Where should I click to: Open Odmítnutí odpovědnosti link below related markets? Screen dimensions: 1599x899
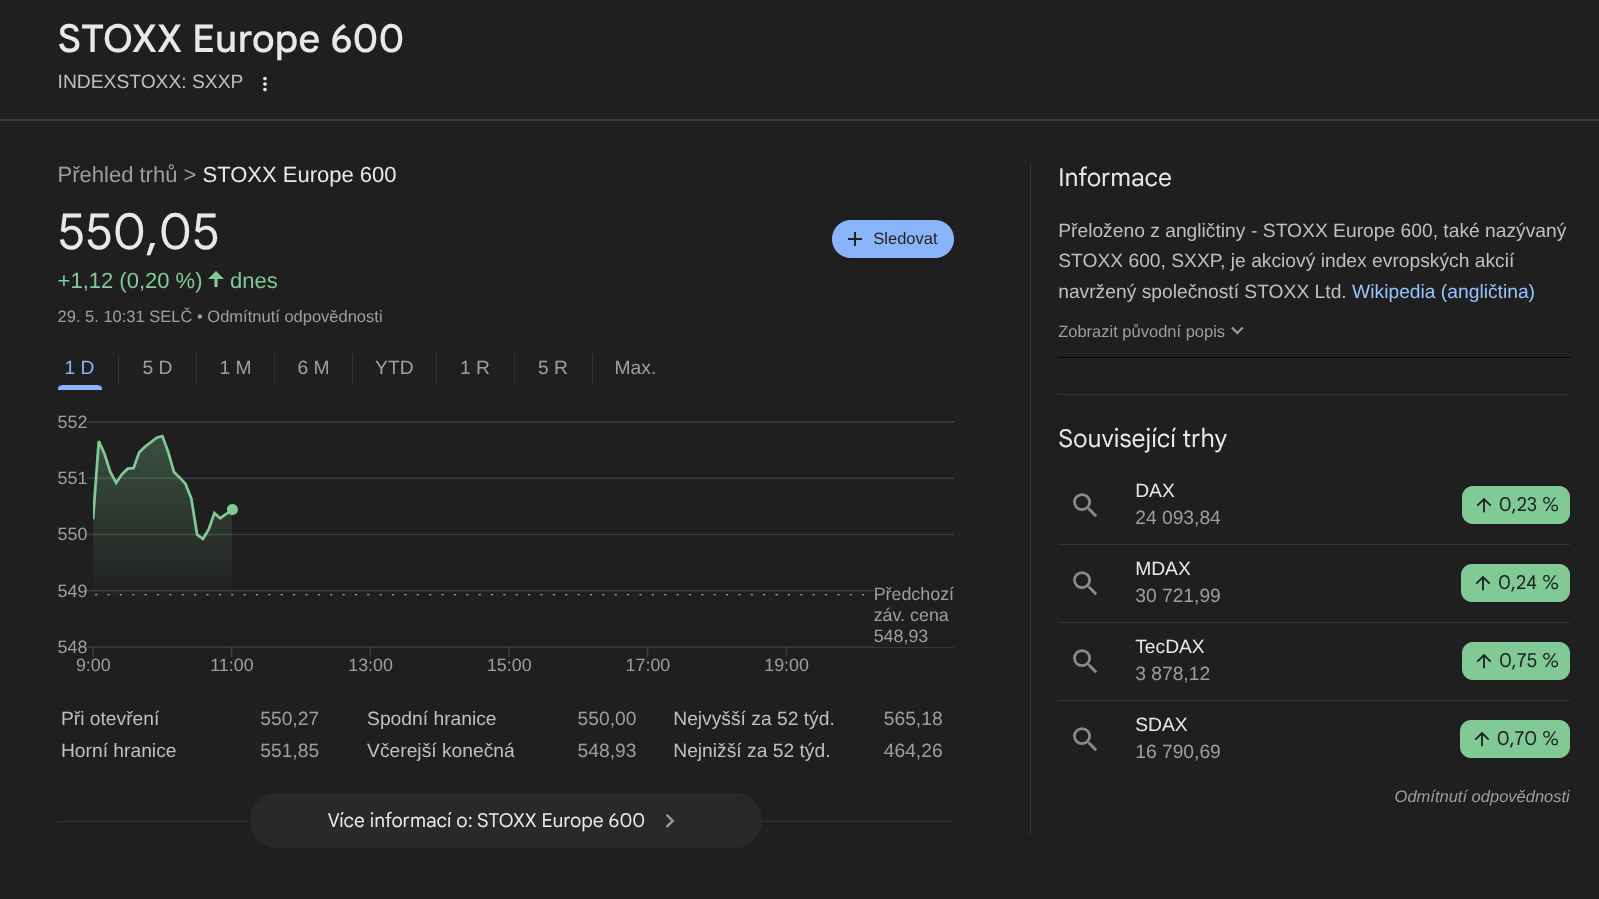(x=1482, y=797)
